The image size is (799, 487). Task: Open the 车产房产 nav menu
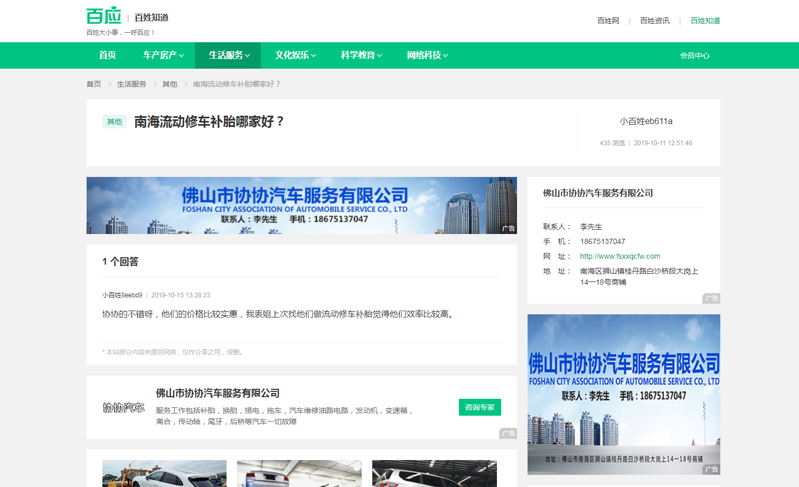click(x=159, y=55)
